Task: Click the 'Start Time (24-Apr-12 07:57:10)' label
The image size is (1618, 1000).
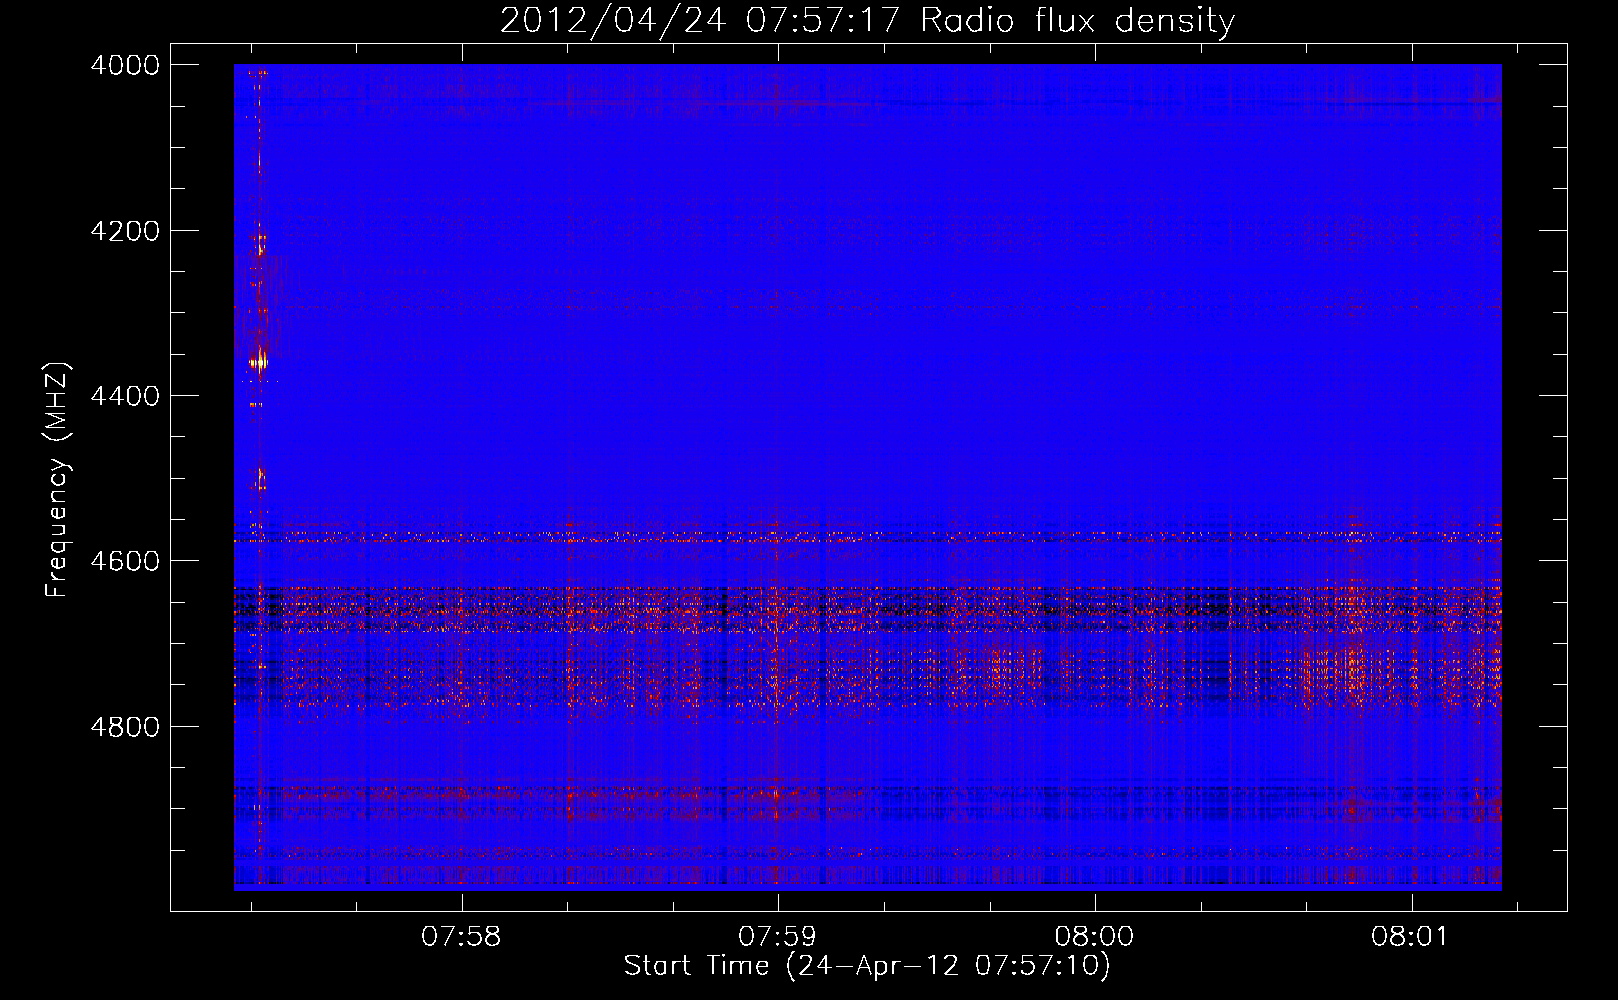Action: point(867,966)
